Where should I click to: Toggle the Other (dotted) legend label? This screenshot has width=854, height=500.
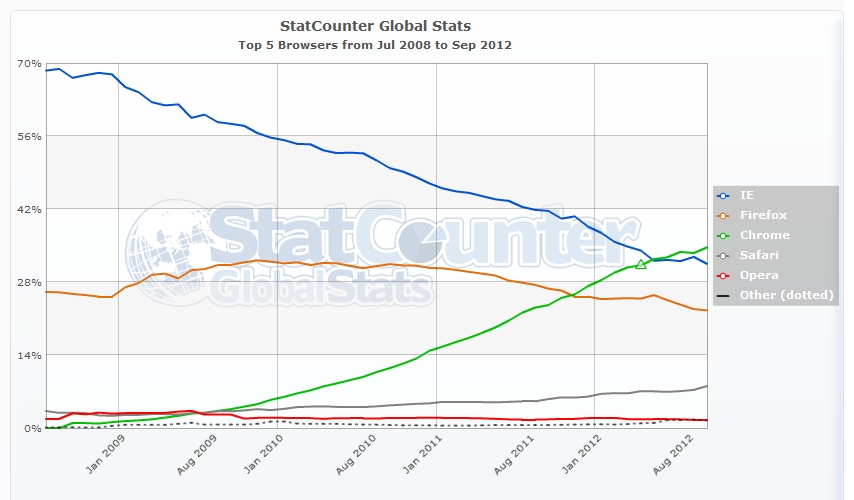tap(786, 295)
